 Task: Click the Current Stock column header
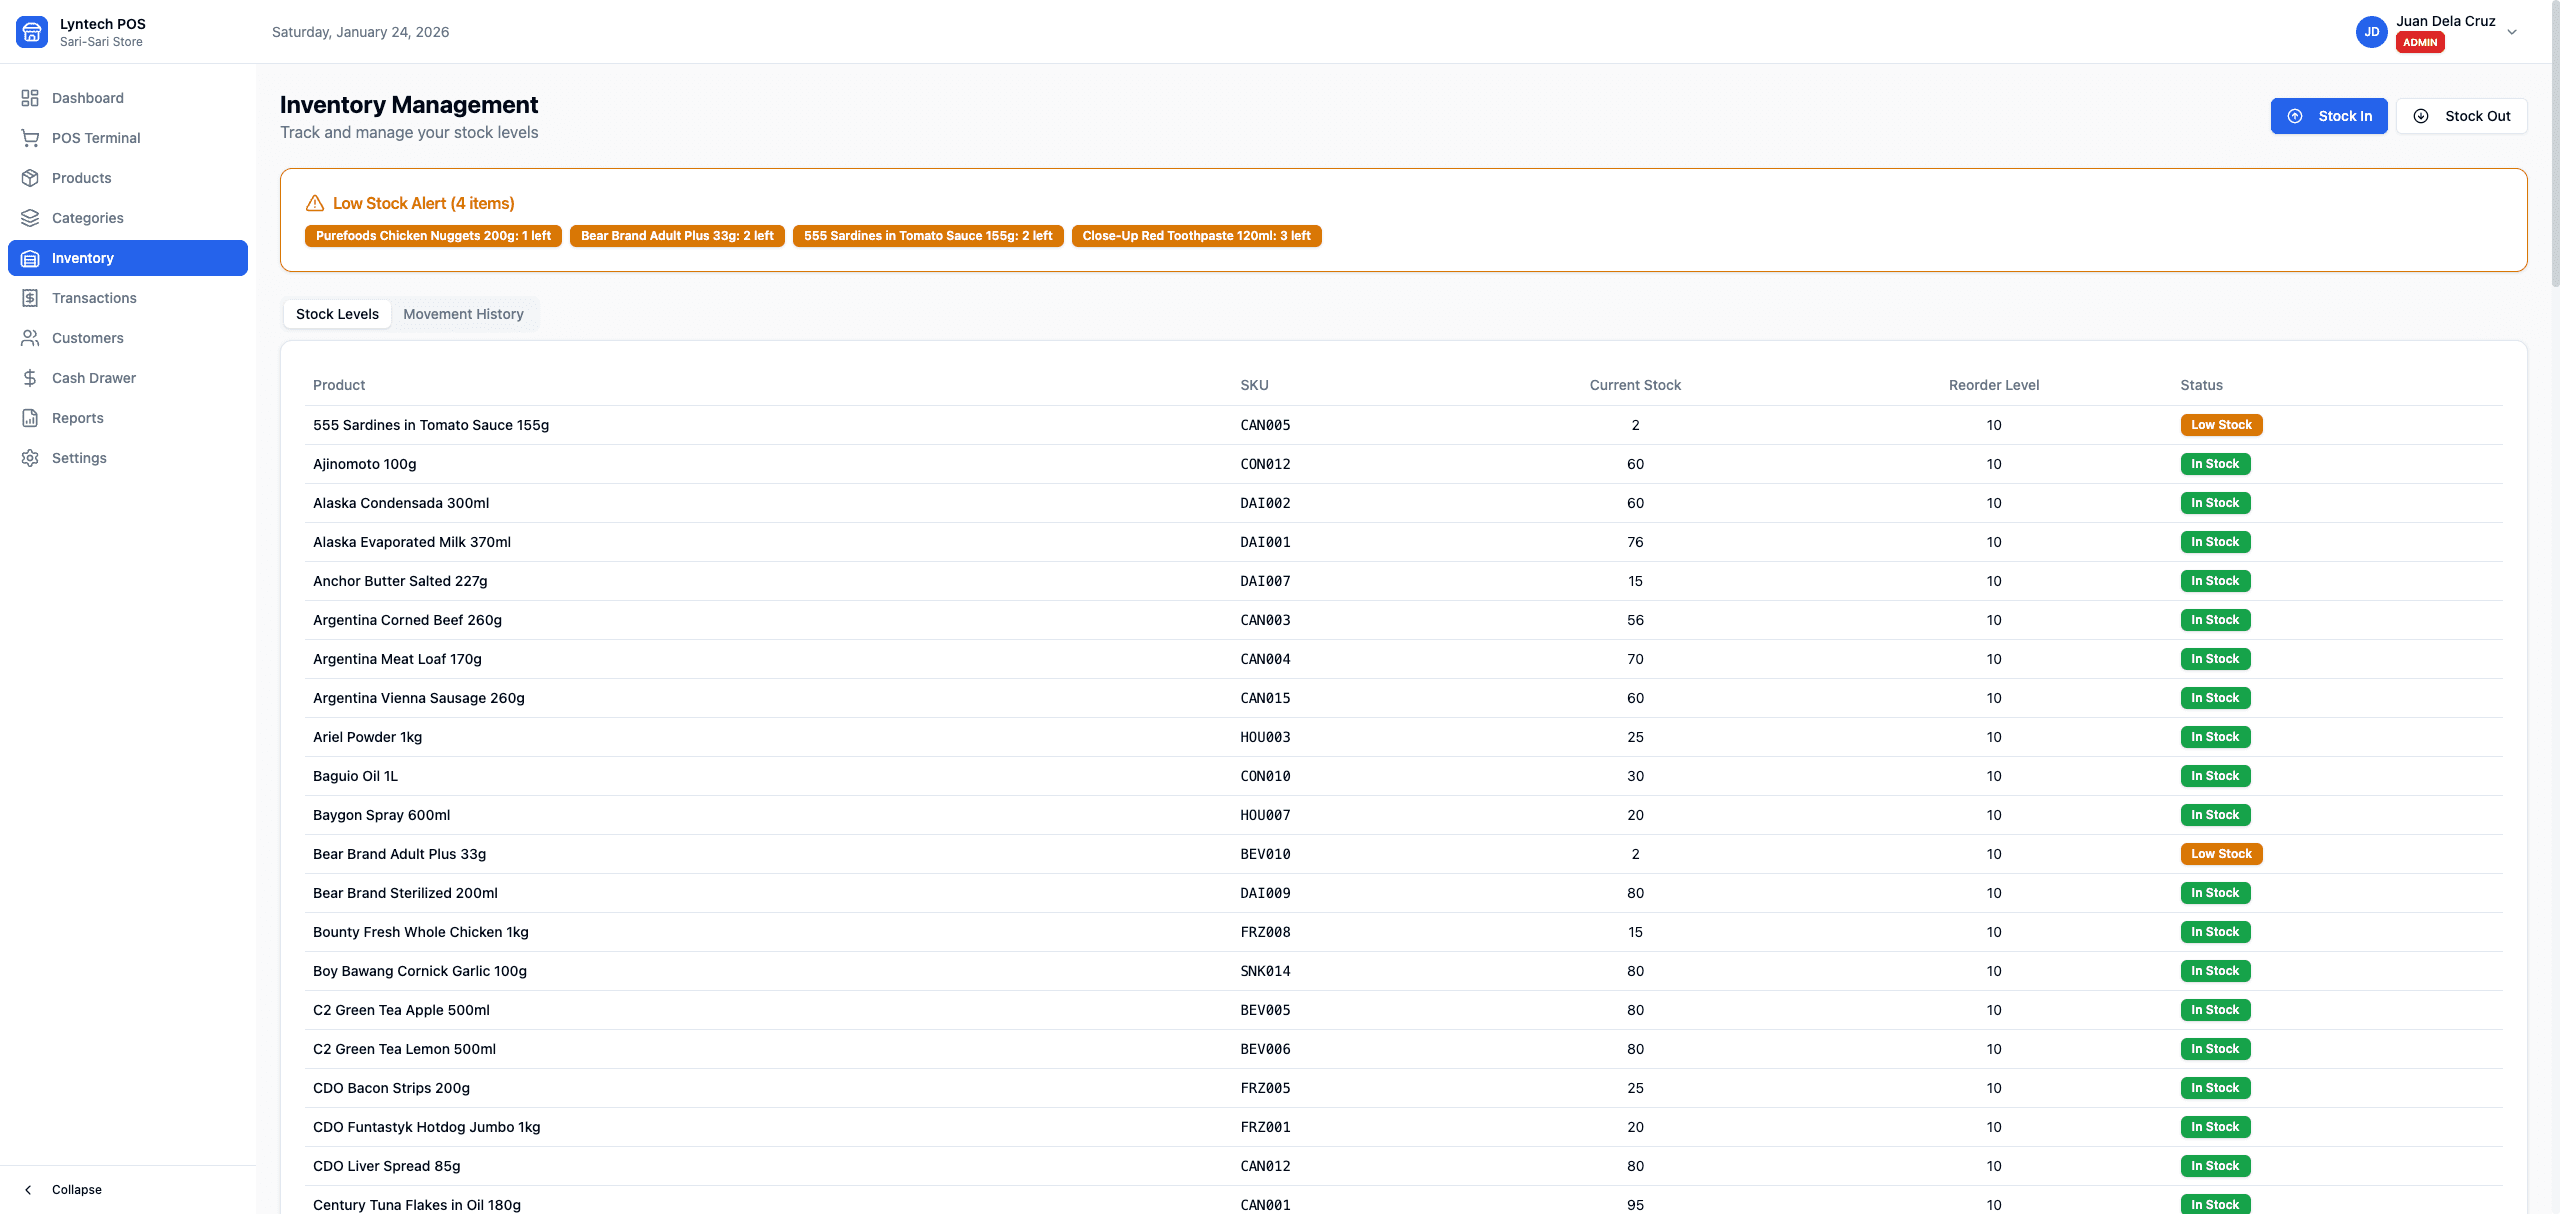click(1635, 385)
